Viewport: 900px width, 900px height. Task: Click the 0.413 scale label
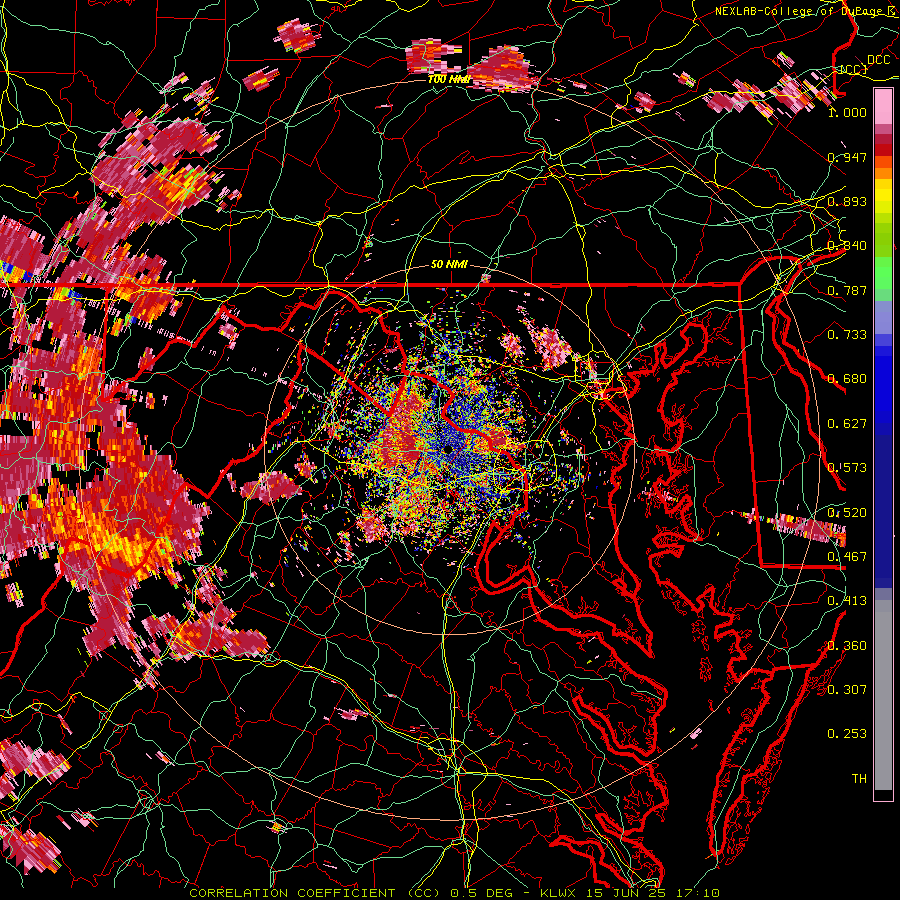click(847, 600)
